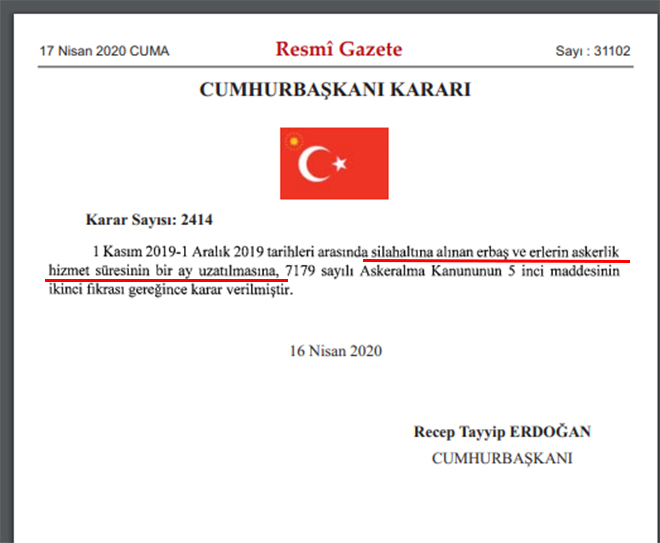Click the line 'ikinci fıkrası gereğince karar verilmiştir'

(170, 290)
